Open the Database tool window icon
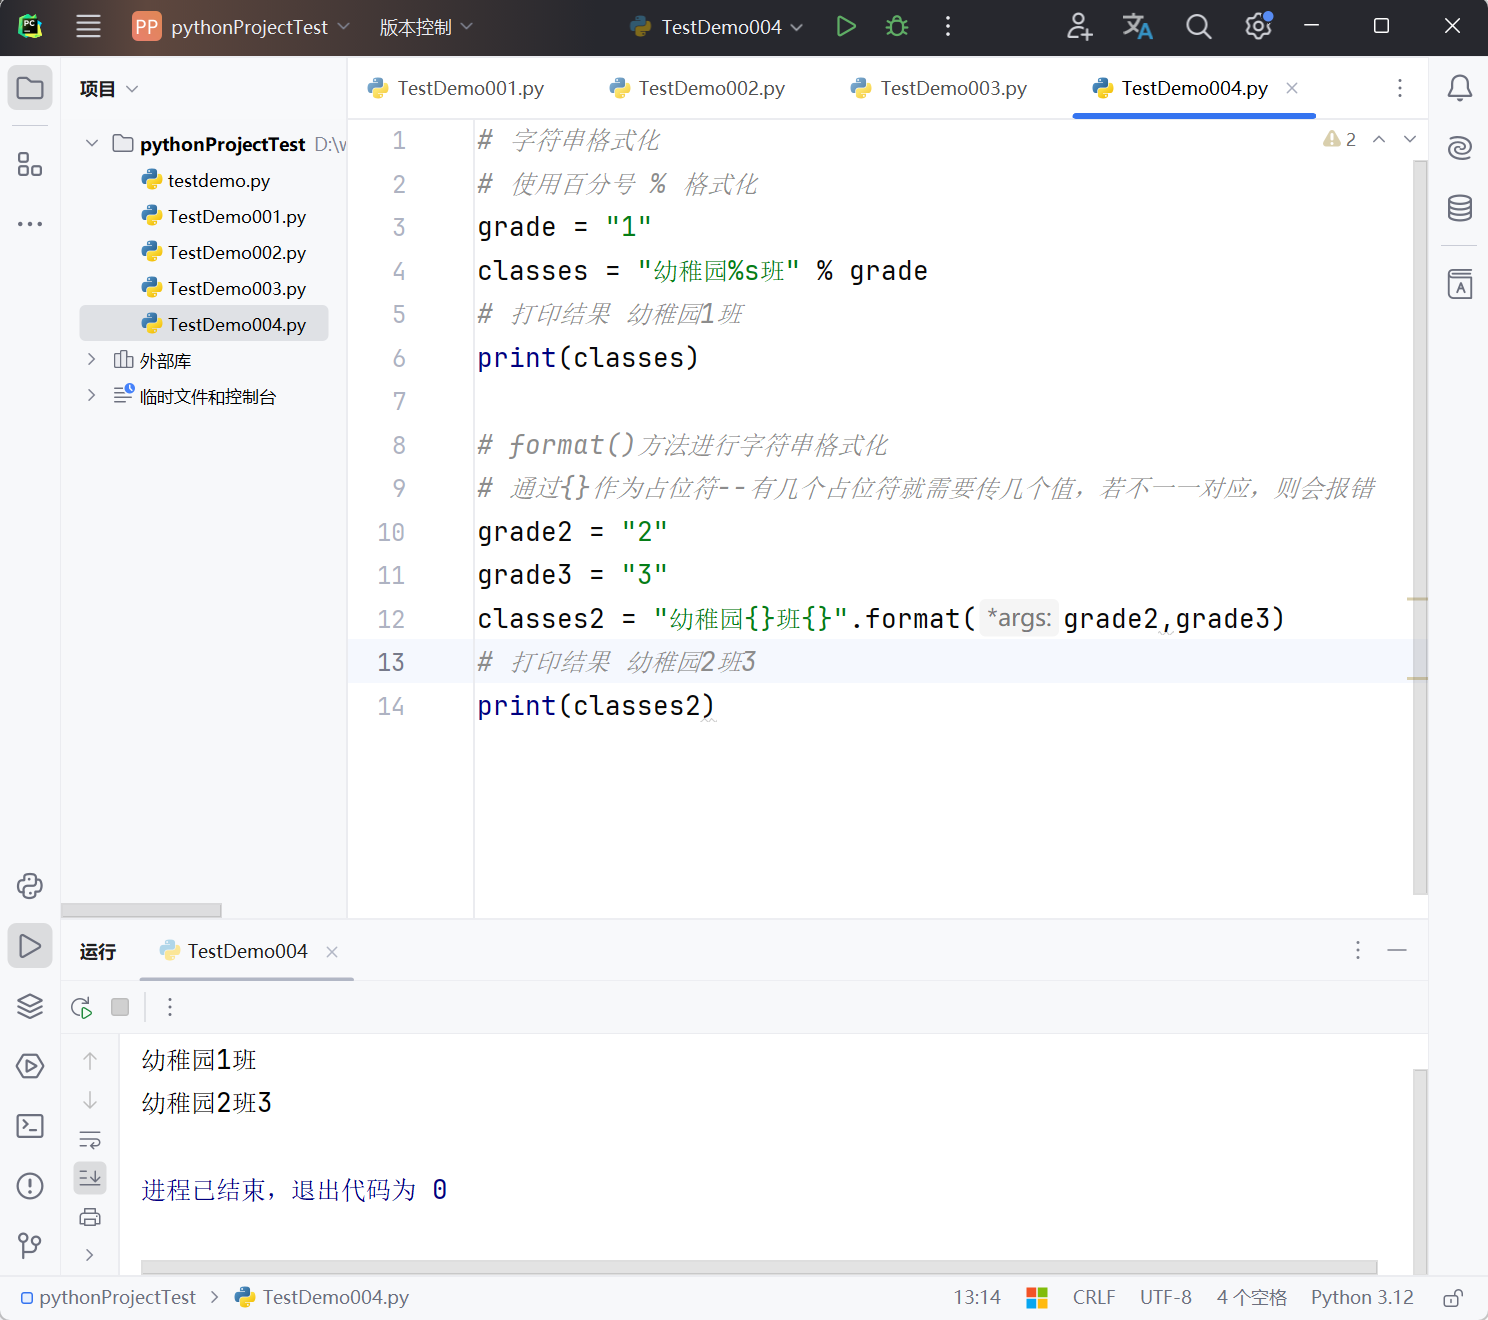The width and height of the screenshot is (1488, 1320). [x=1460, y=208]
